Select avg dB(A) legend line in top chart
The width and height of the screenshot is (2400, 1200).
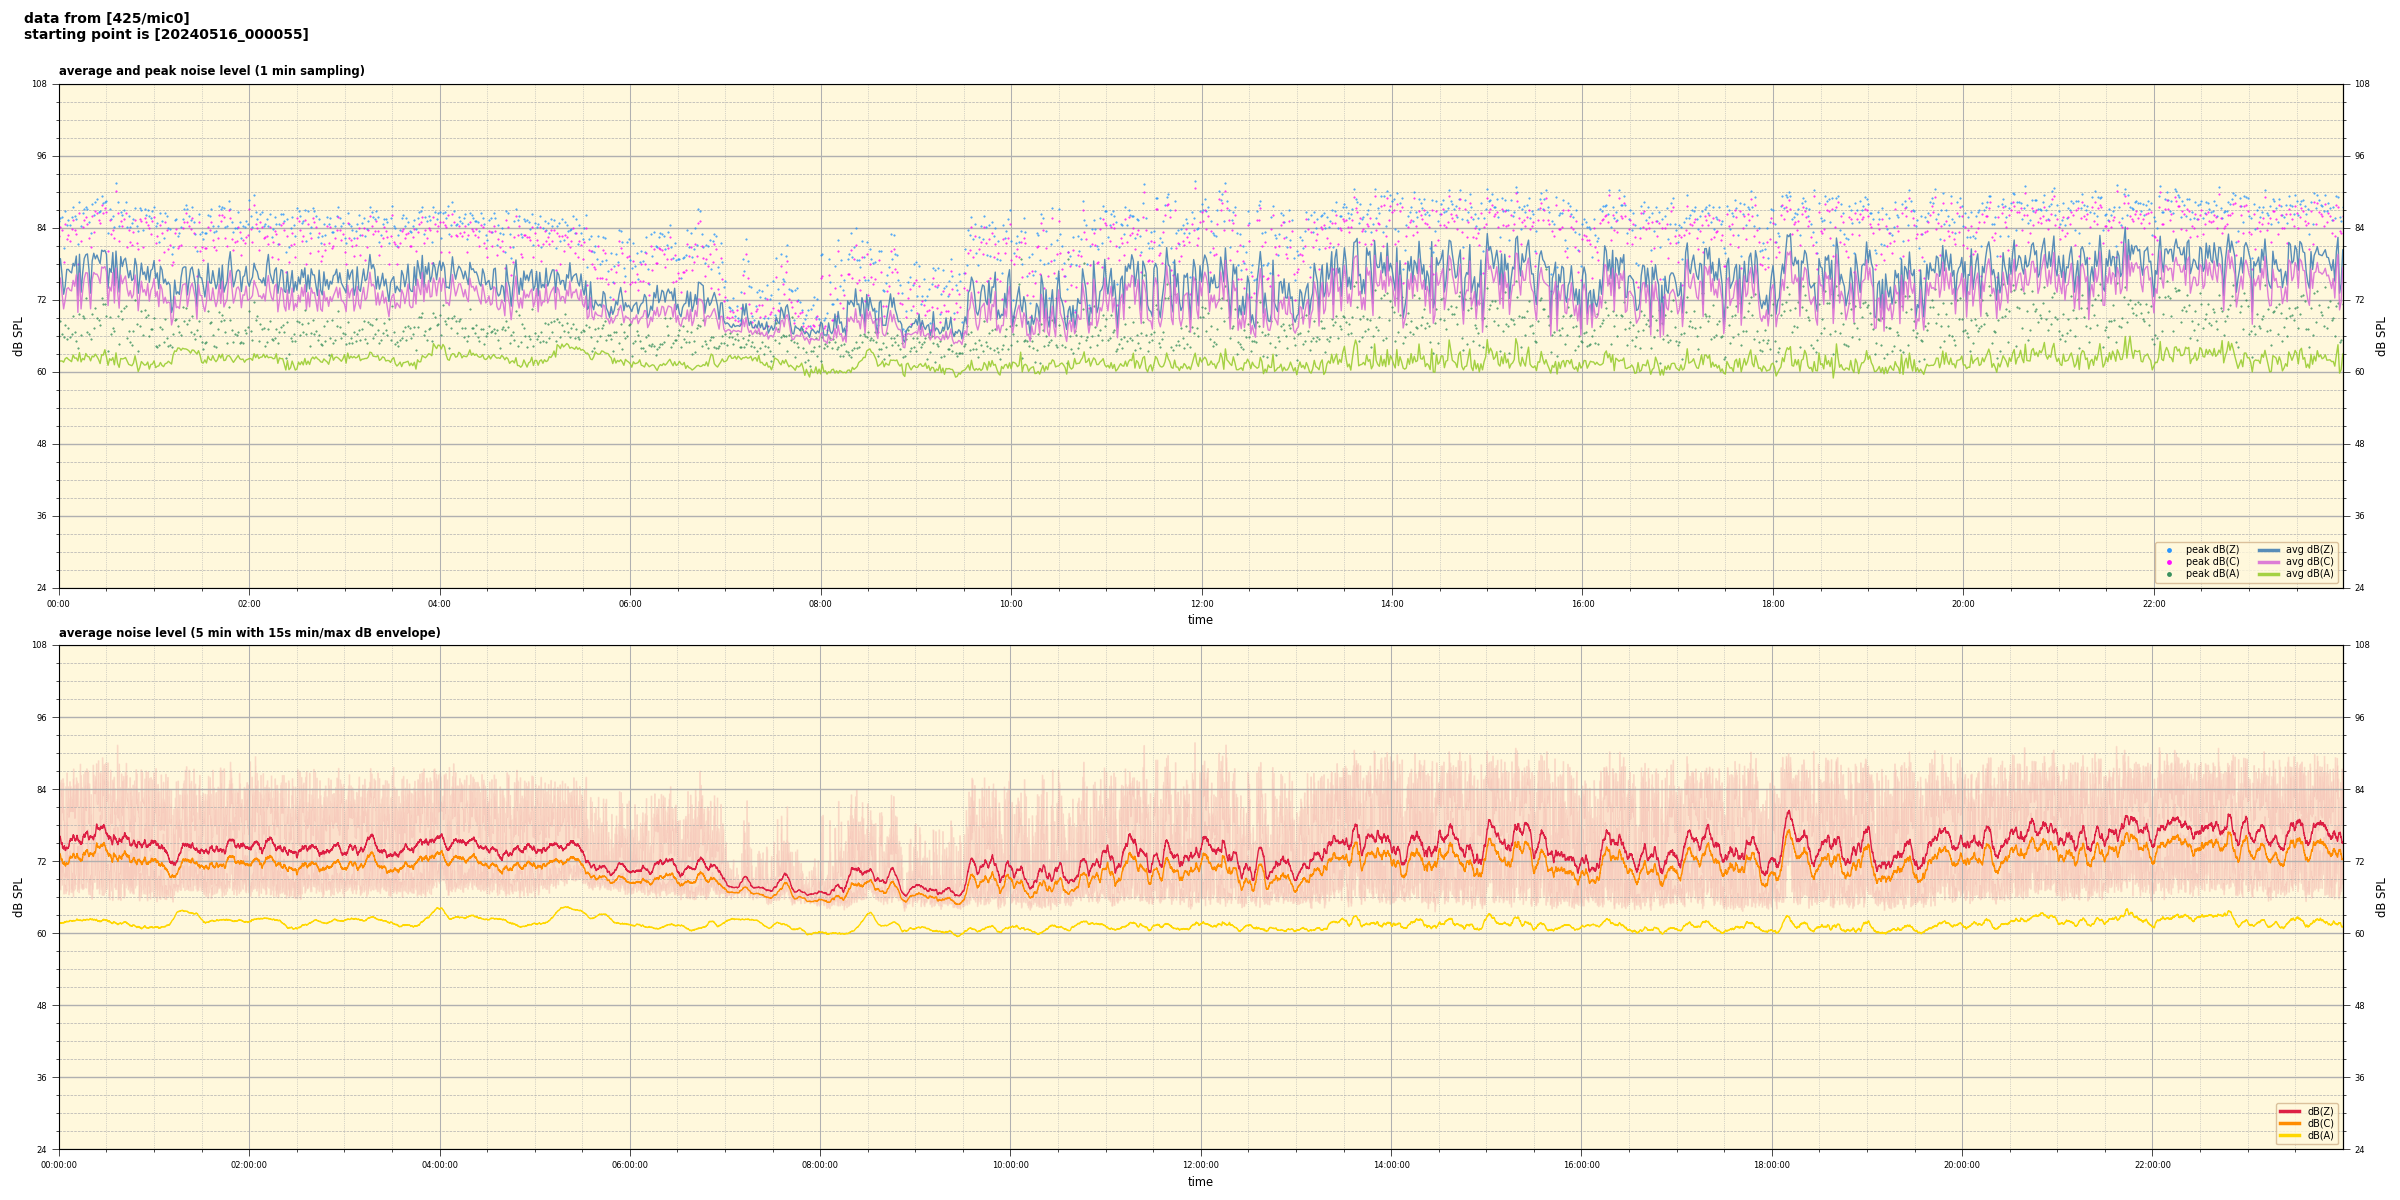[2269, 574]
